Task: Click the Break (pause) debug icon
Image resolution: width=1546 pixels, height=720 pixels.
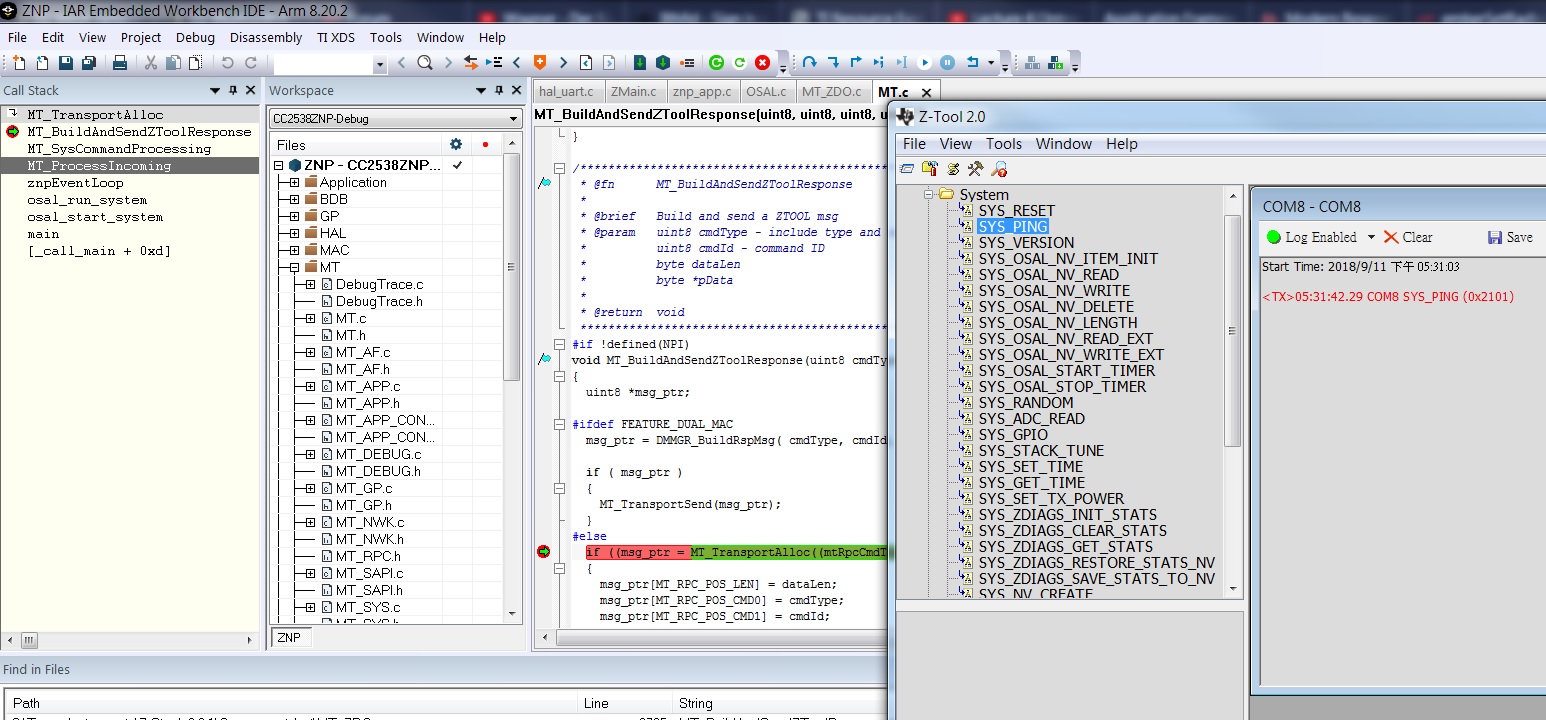Action: pyautogui.click(x=947, y=63)
